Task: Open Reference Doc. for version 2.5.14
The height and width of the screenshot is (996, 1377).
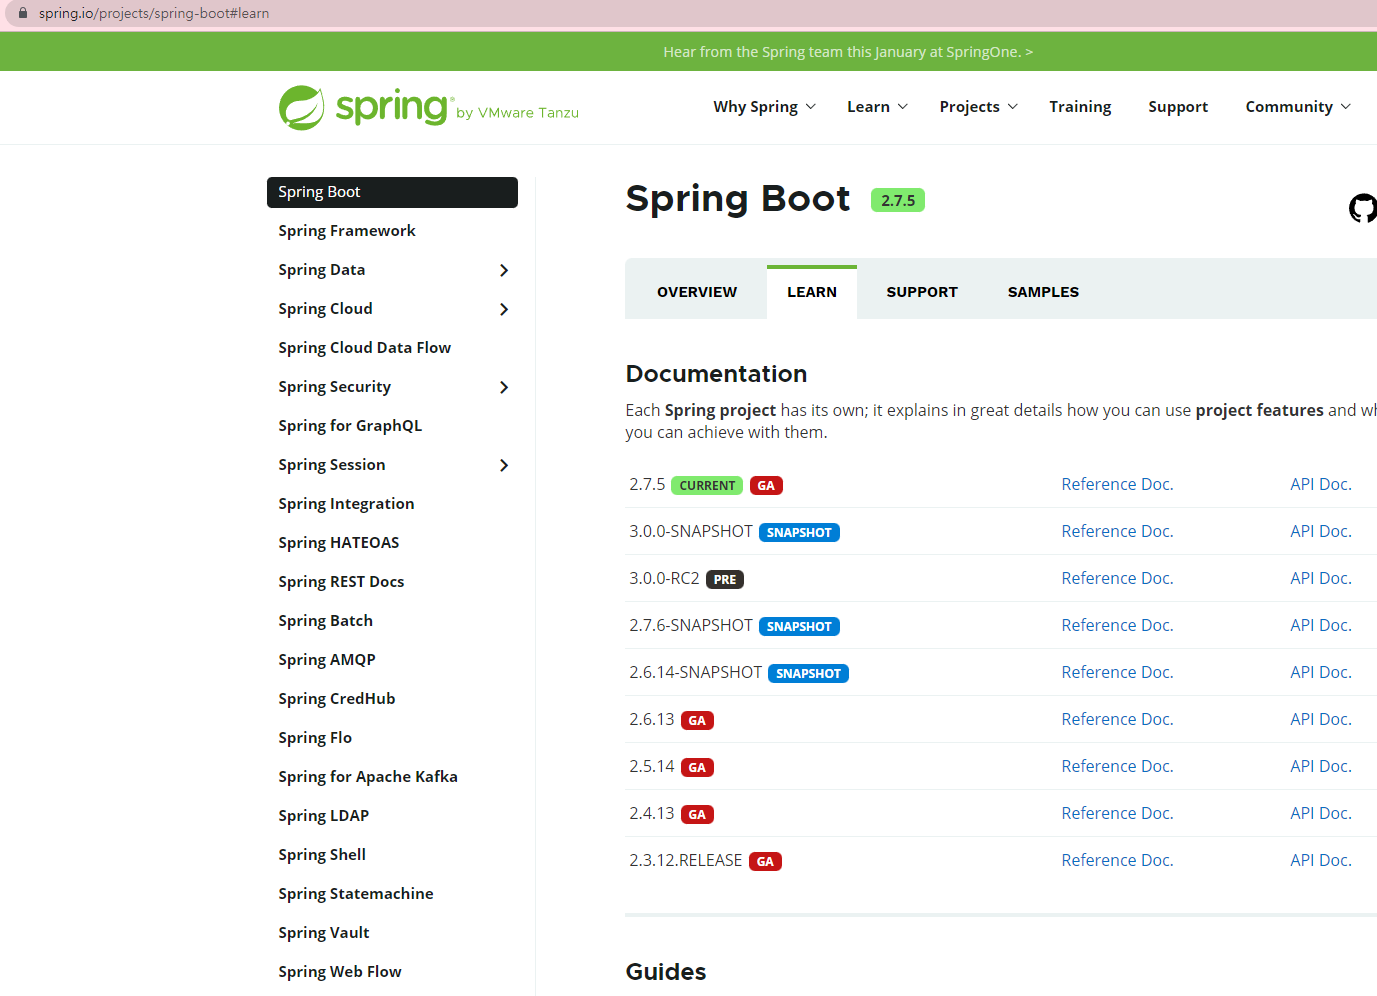Action: tap(1117, 766)
